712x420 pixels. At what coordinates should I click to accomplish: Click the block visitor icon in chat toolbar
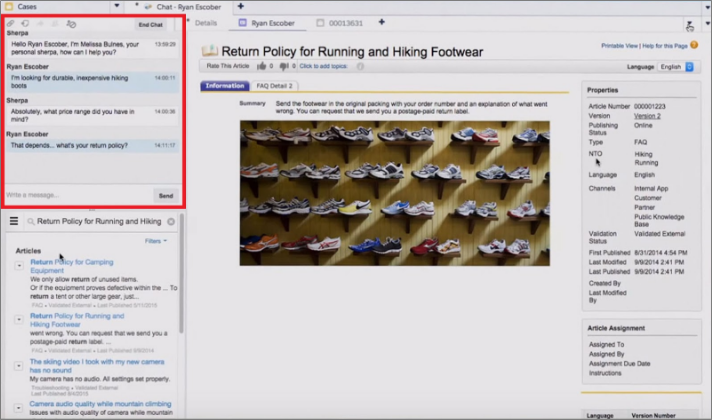[x=71, y=24]
